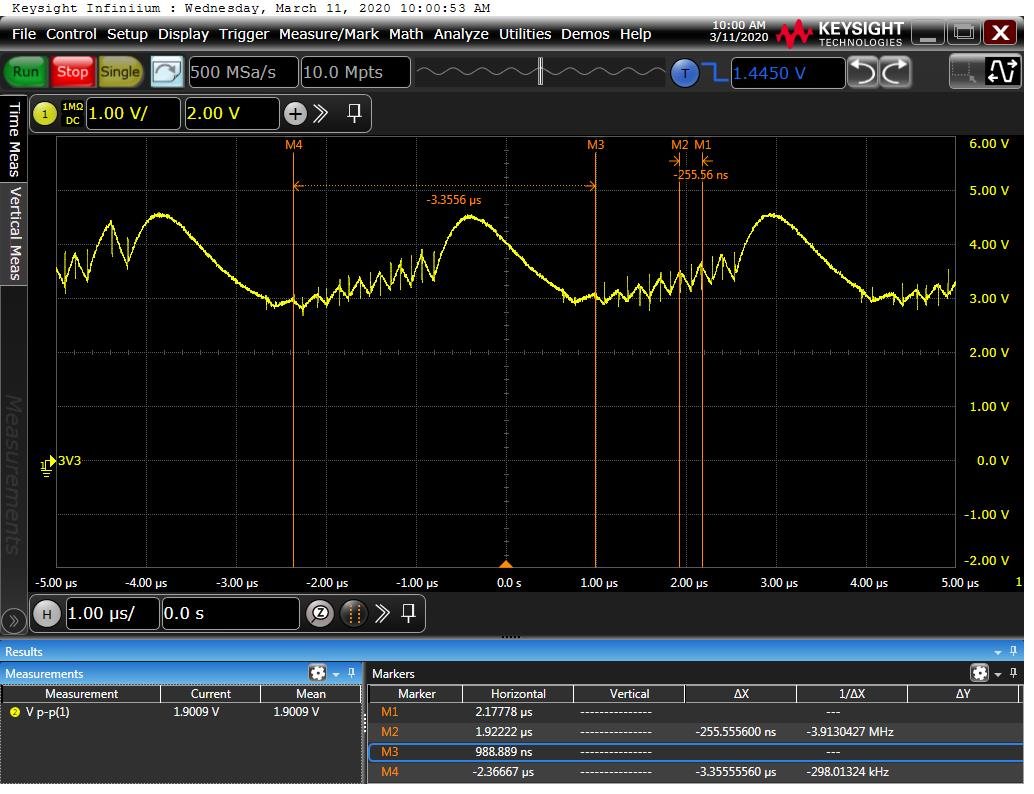Click the M4 marker label
Image resolution: width=1034 pixels, height=794 pixels.
pos(293,144)
